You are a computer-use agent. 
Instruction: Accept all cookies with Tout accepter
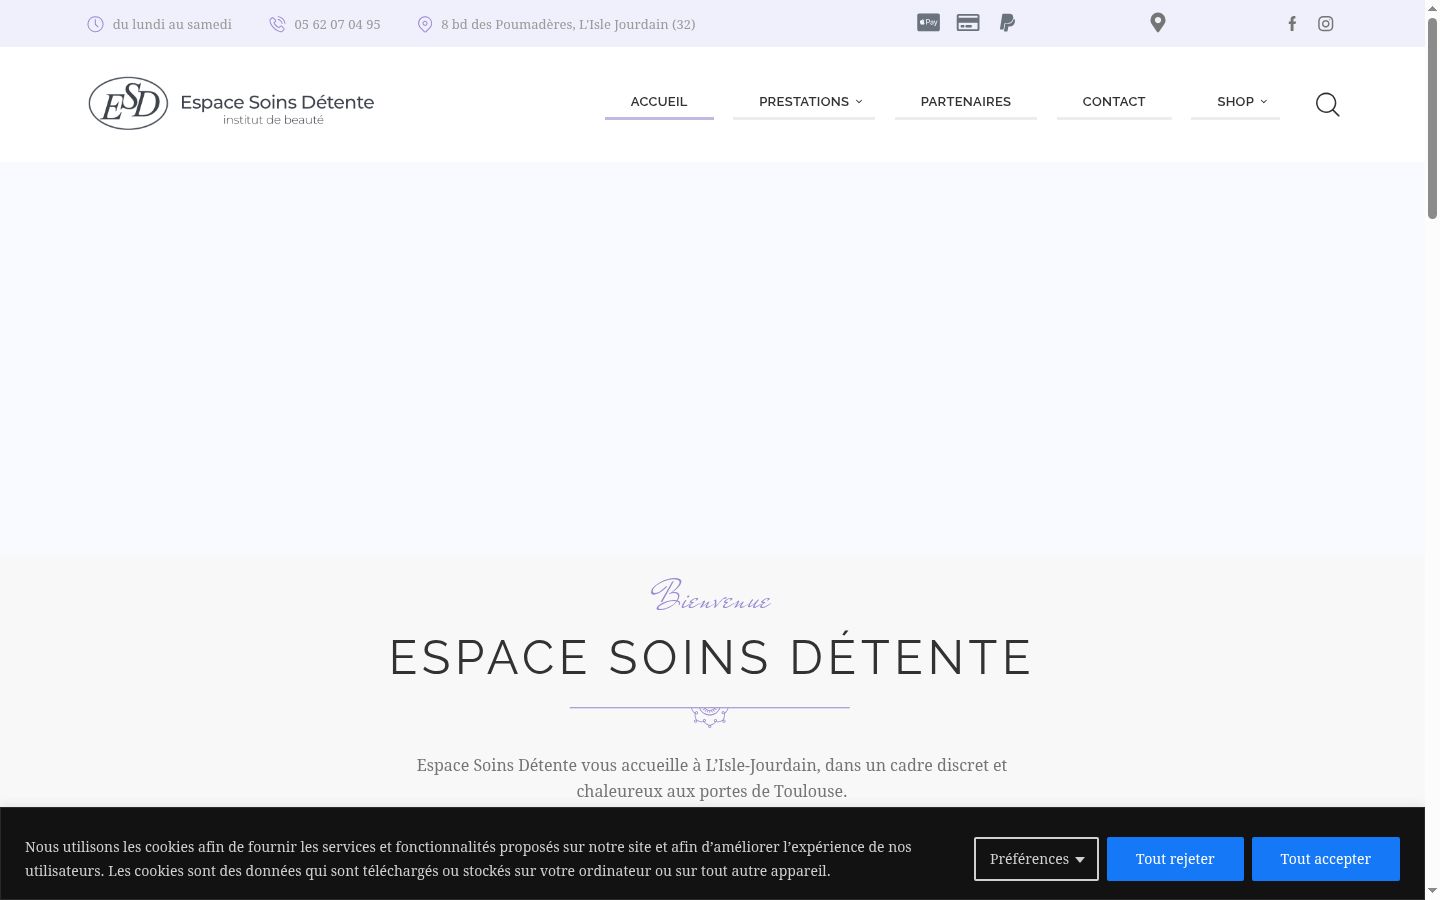1326,859
